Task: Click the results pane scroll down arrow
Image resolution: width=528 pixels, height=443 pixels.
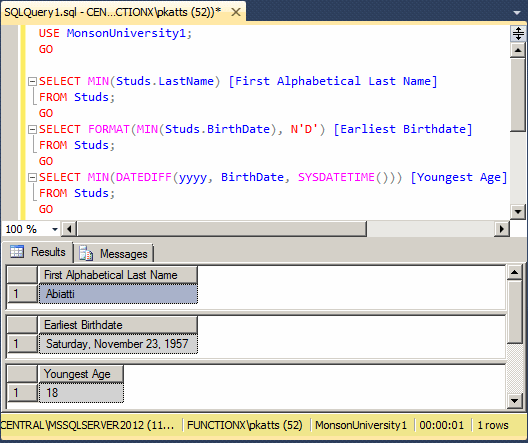Action: 514,401
